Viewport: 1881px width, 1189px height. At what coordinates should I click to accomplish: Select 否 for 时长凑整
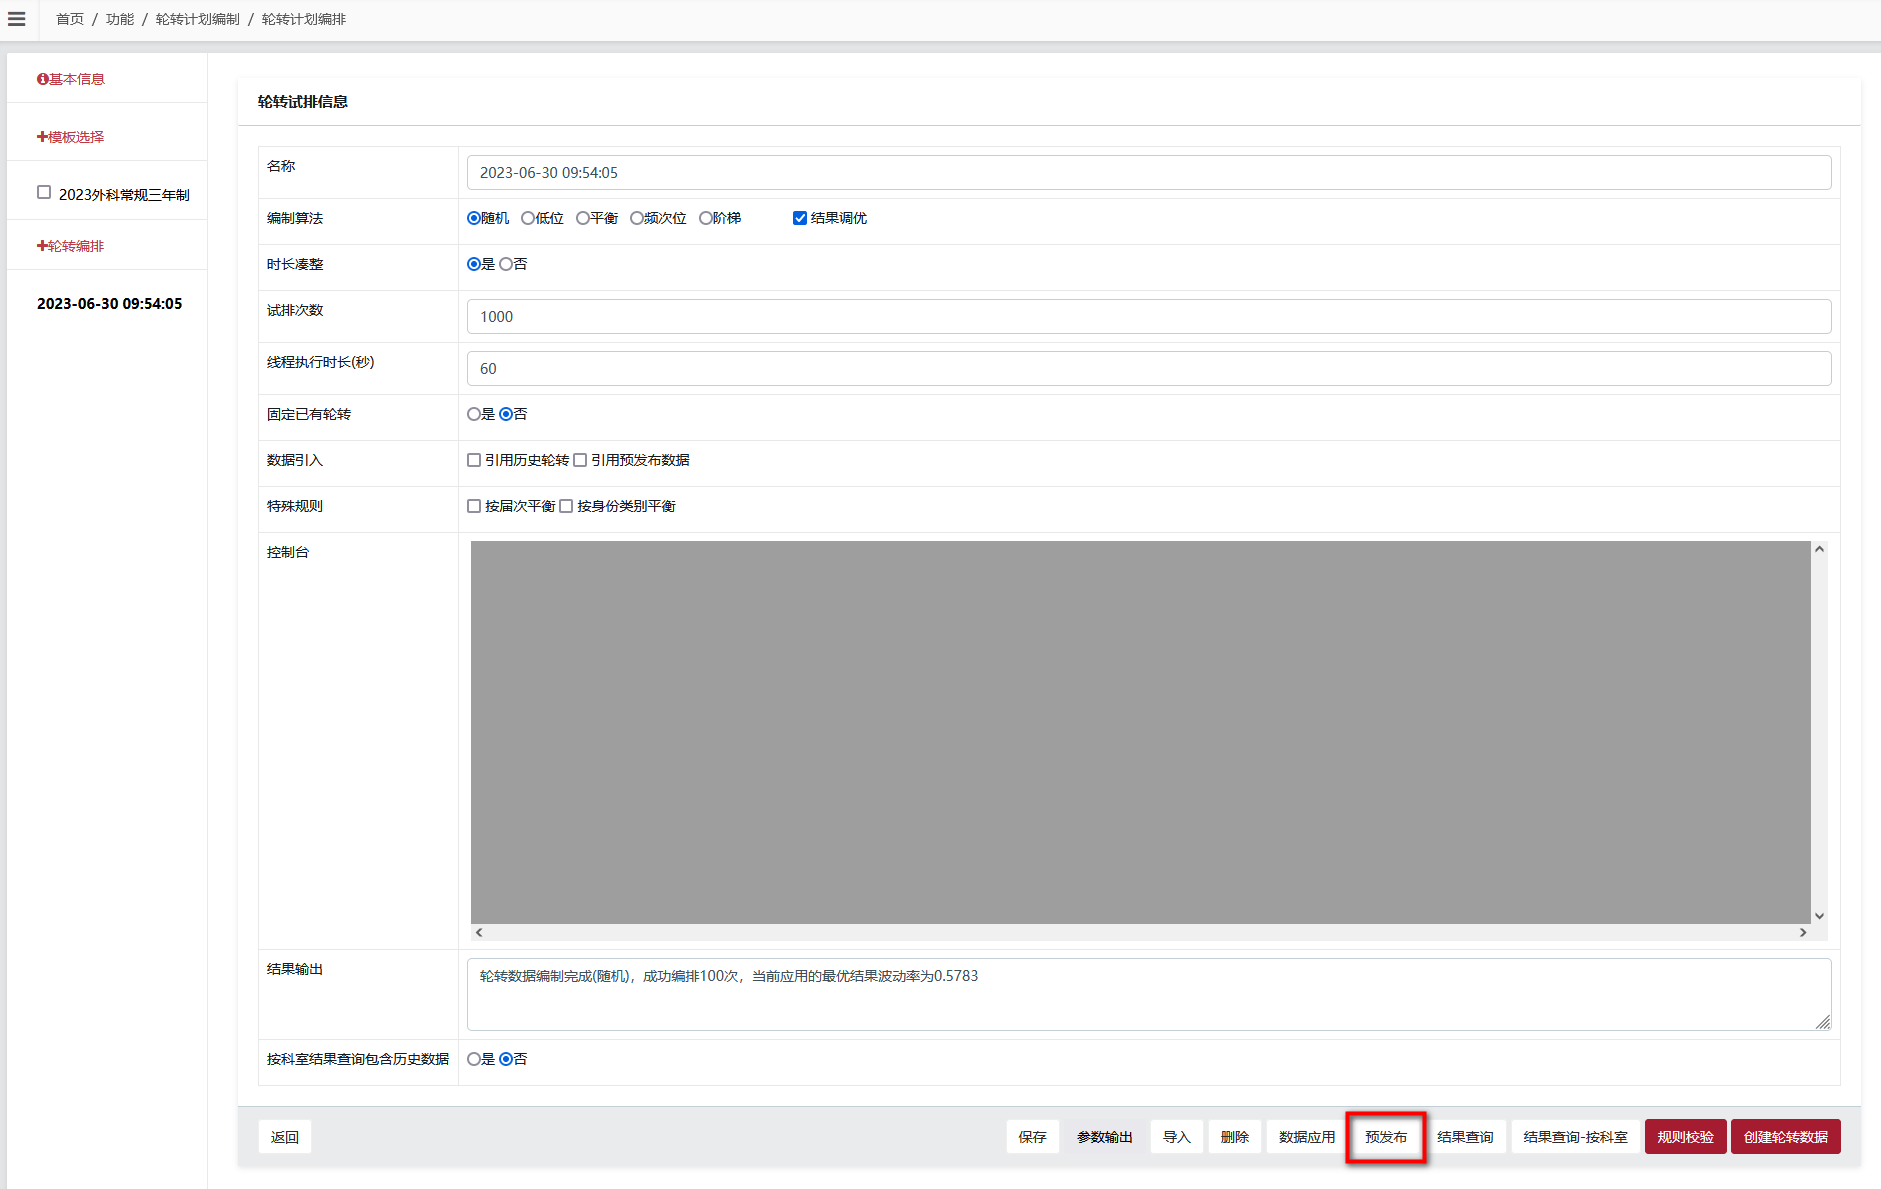[506, 264]
